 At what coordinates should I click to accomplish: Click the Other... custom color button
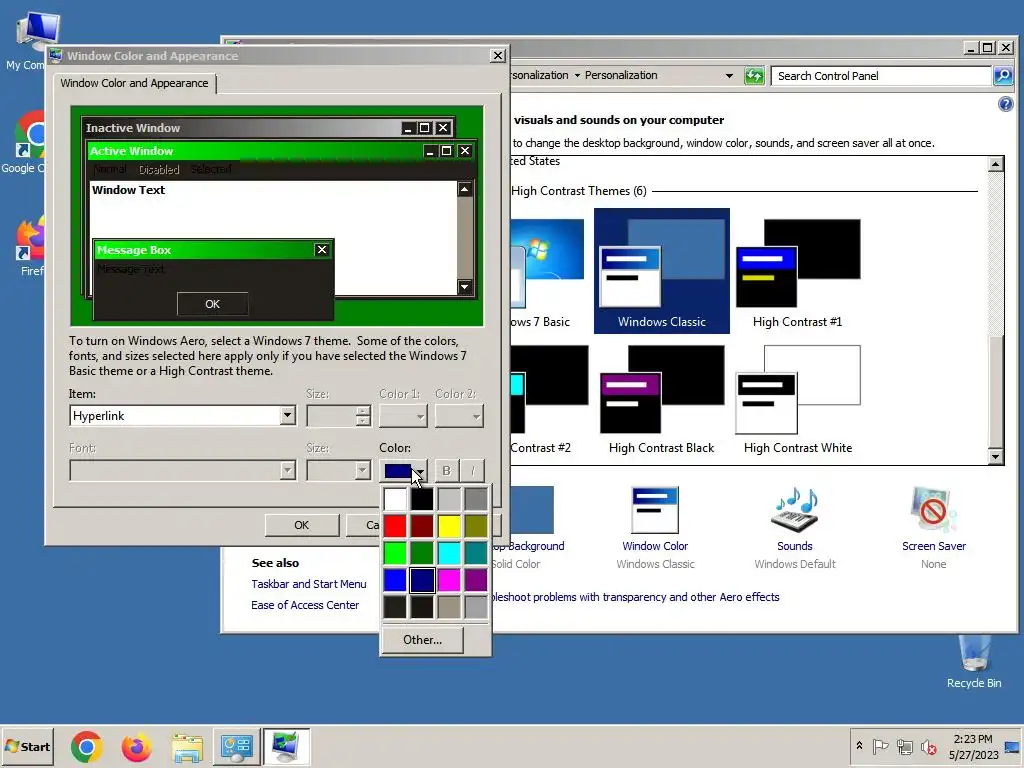(423, 640)
